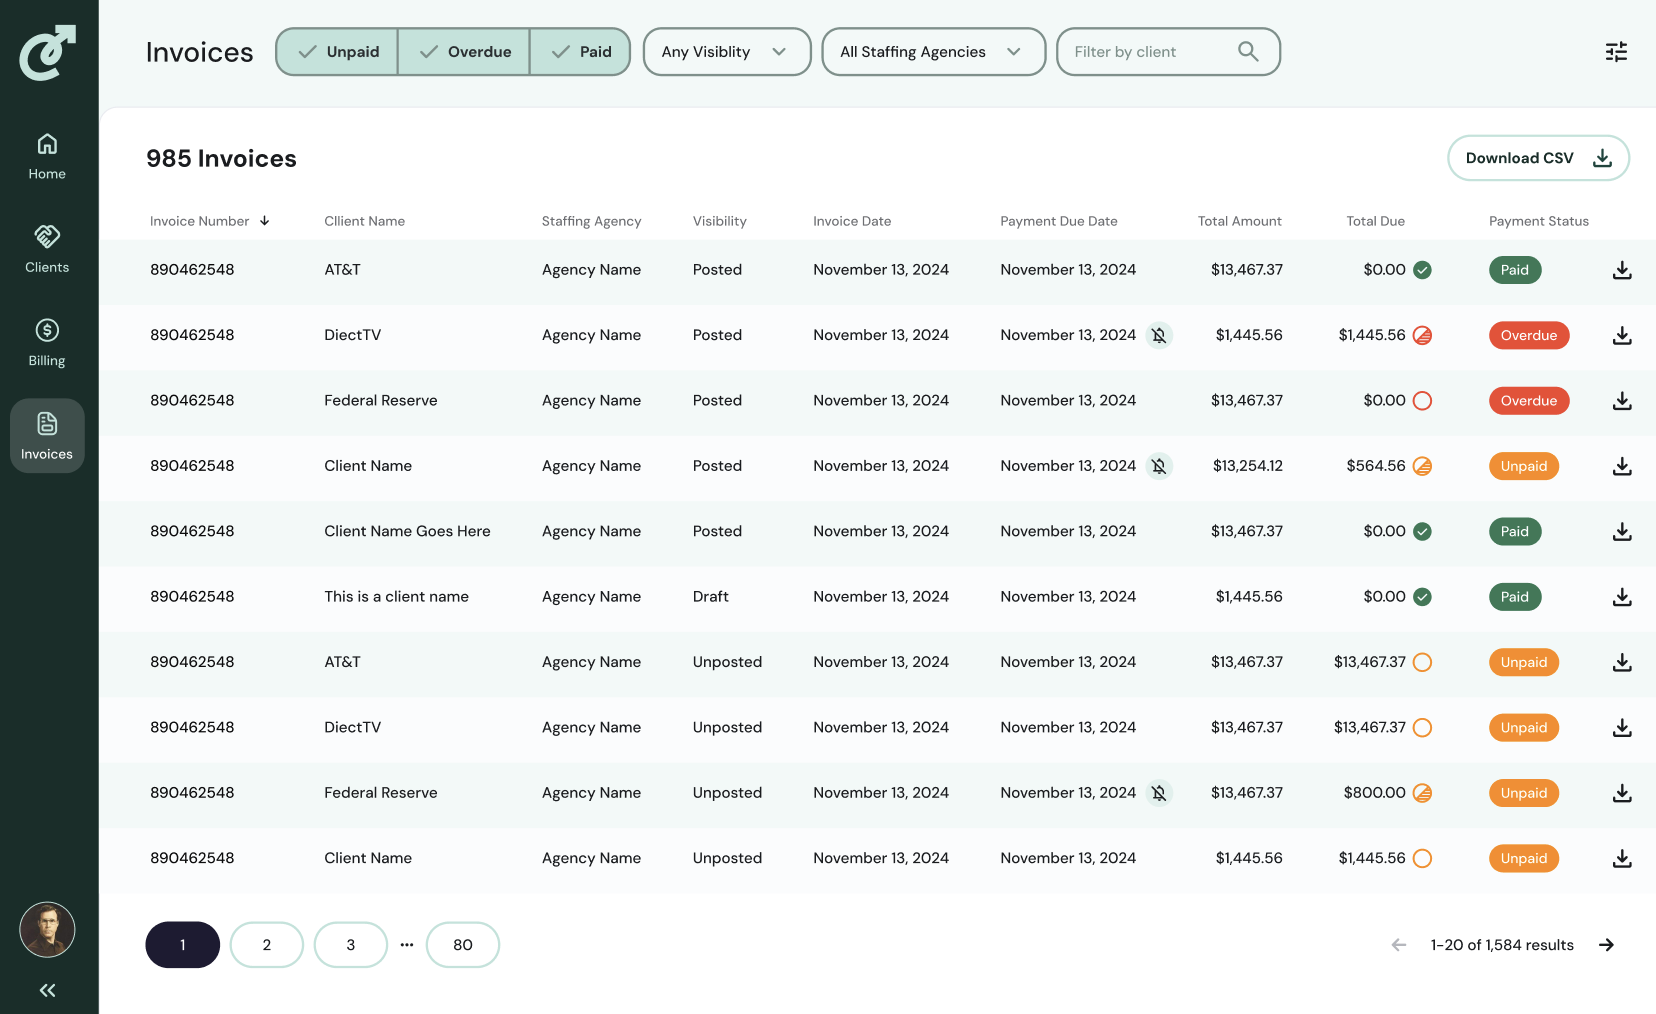Toggle the Unpaid status filter
The height and width of the screenshot is (1014, 1656).
(338, 52)
